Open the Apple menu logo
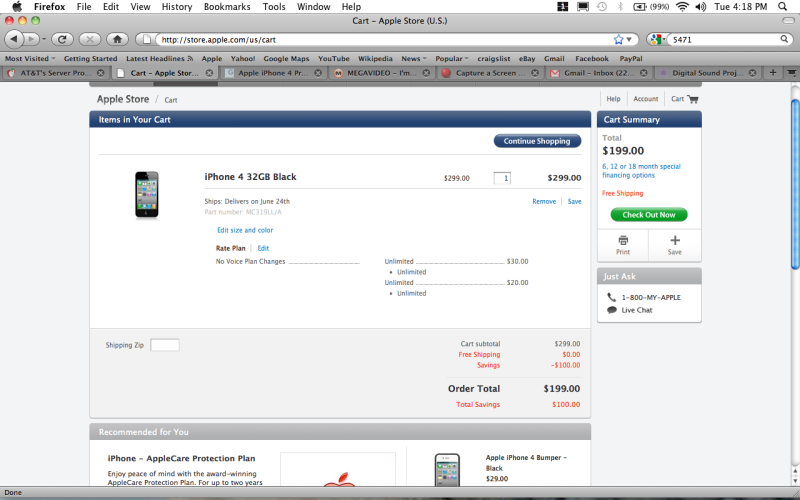This screenshot has width=800, height=500. point(17,7)
